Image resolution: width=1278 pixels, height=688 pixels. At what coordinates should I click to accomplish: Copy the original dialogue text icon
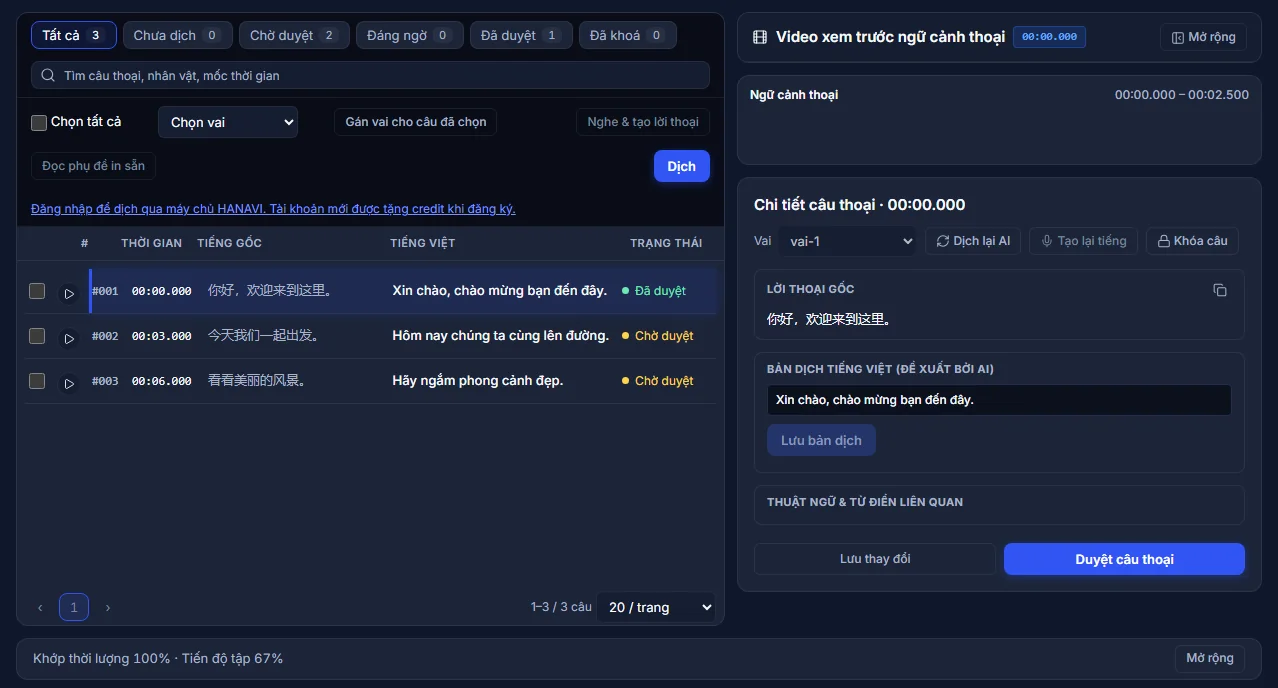[1220, 290]
